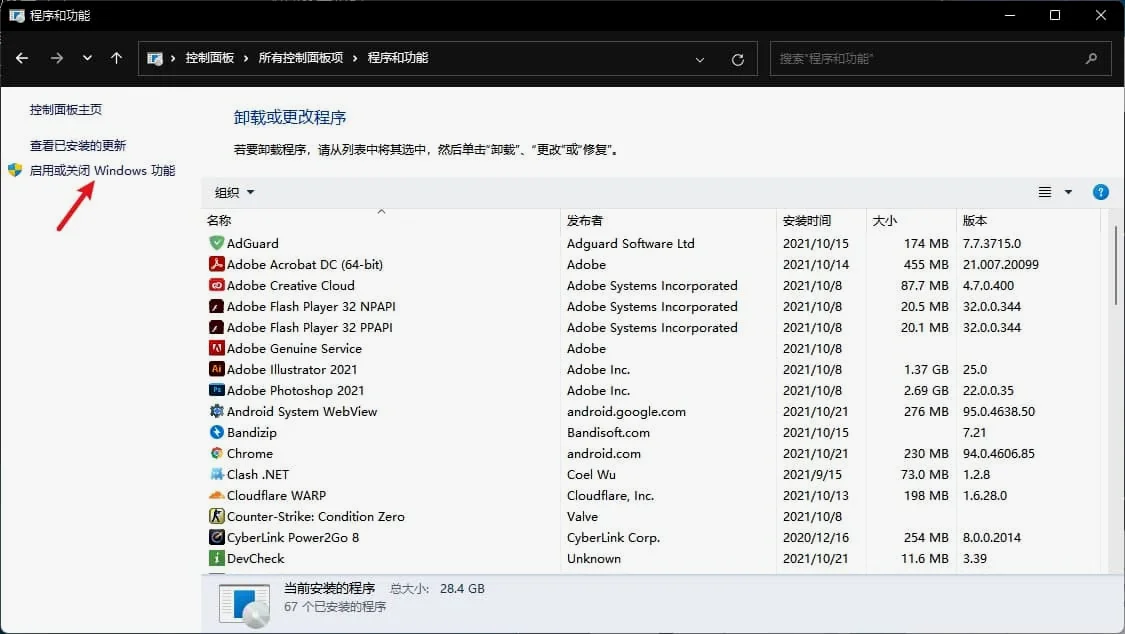Open the view options dropdown arrow
The height and width of the screenshot is (634, 1125).
click(x=1068, y=192)
